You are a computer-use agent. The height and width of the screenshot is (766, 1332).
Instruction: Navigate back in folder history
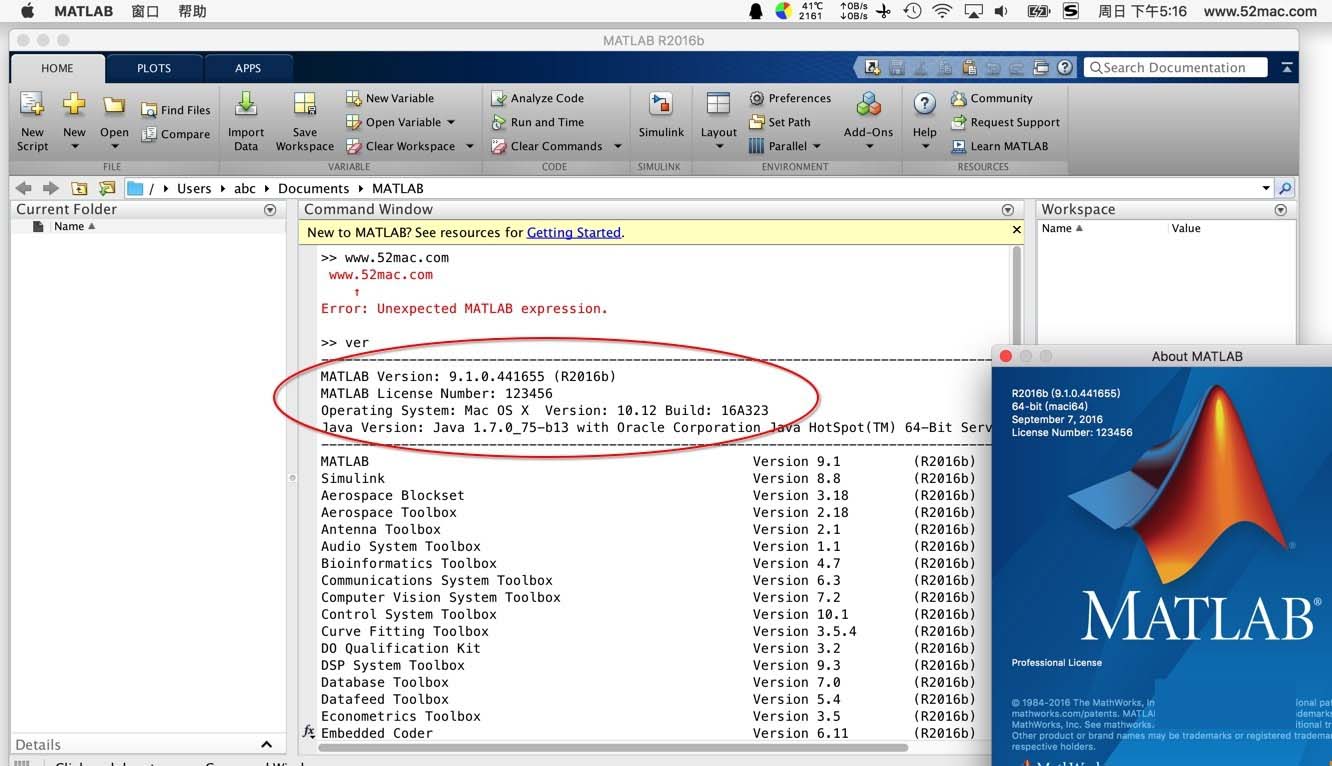coord(24,188)
